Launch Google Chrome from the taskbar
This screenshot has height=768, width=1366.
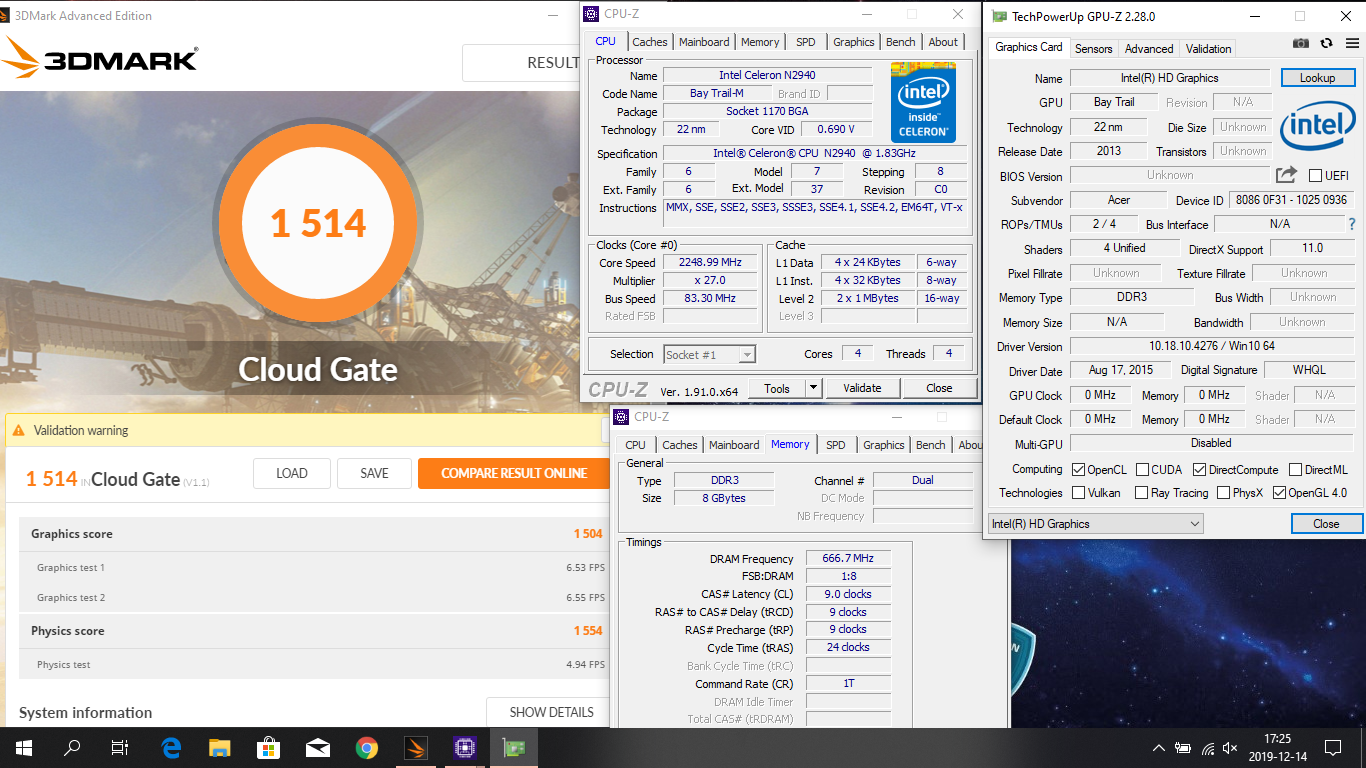tap(367, 747)
